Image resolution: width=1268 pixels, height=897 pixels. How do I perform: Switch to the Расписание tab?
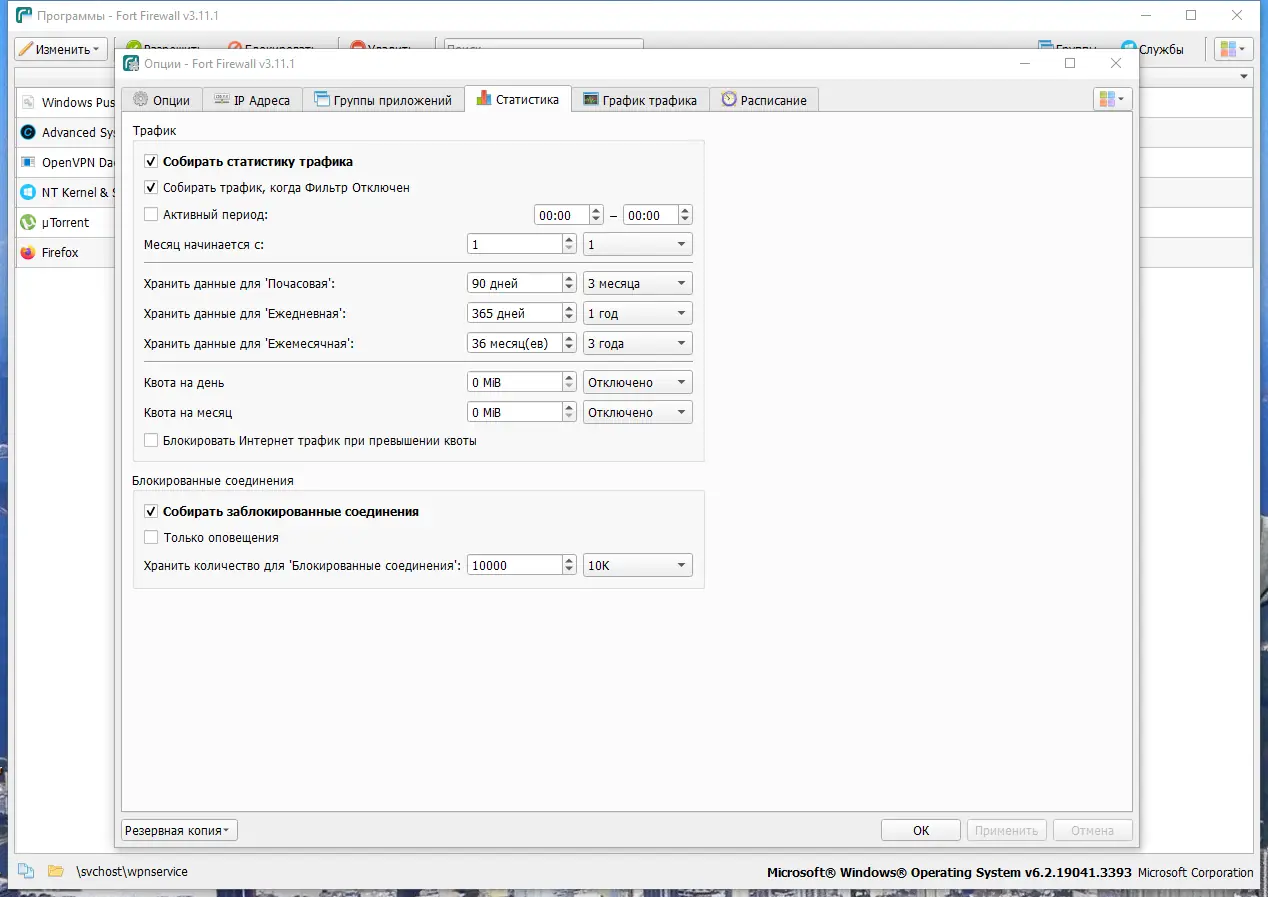pos(764,100)
